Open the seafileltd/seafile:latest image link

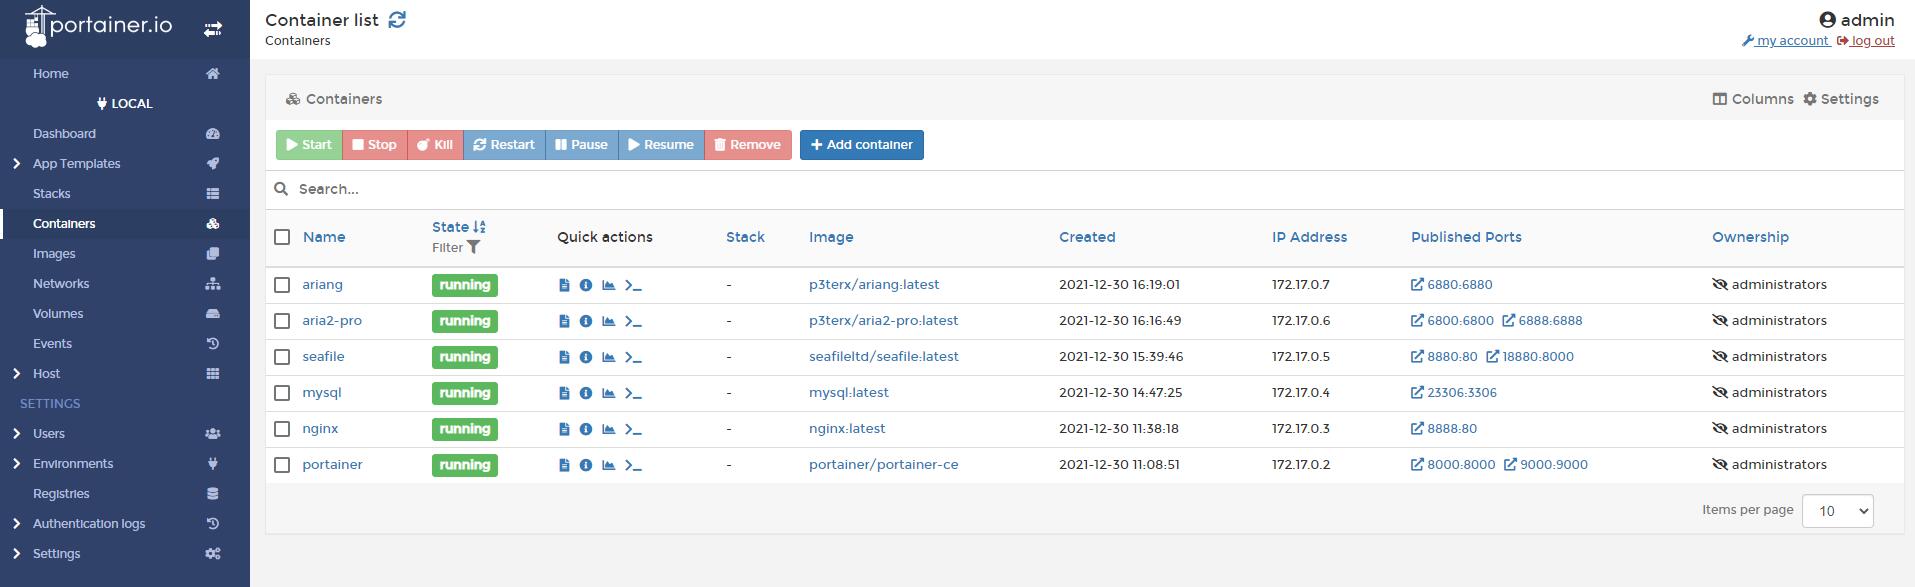[x=883, y=357]
